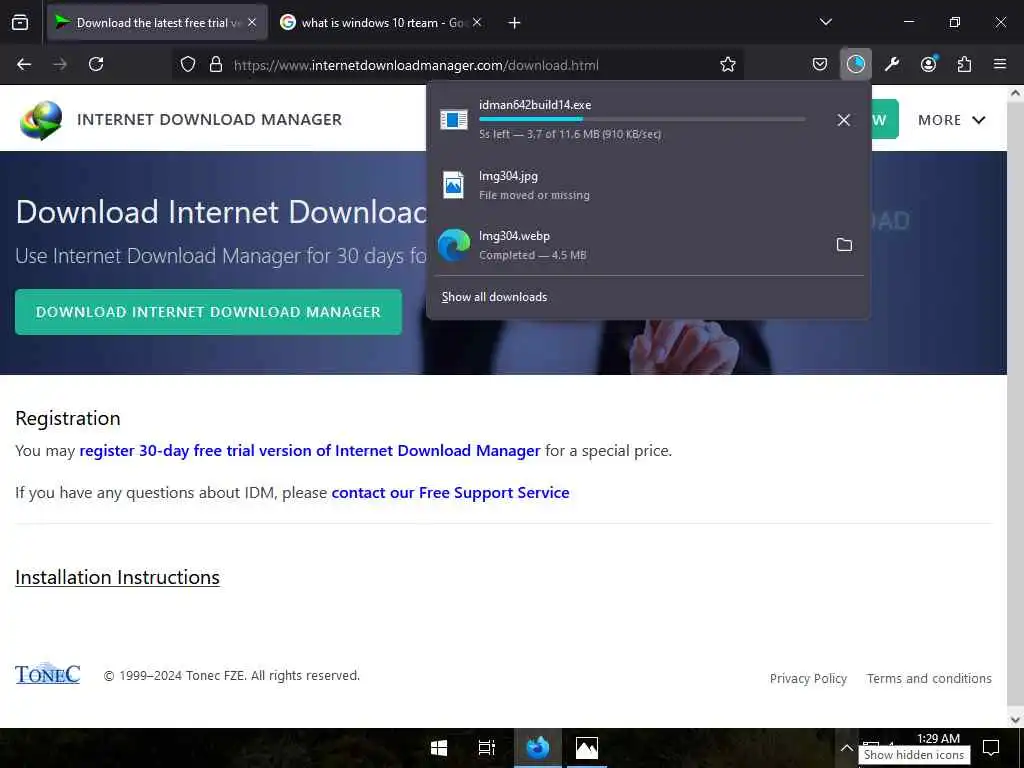
Task: Click the Photos app taskbar icon
Action: click(586, 748)
